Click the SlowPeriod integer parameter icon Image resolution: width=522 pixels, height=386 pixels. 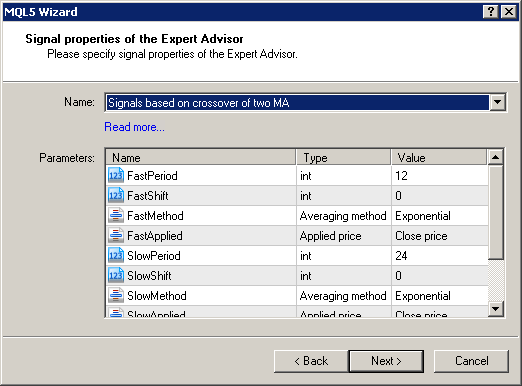tap(116, 255)
